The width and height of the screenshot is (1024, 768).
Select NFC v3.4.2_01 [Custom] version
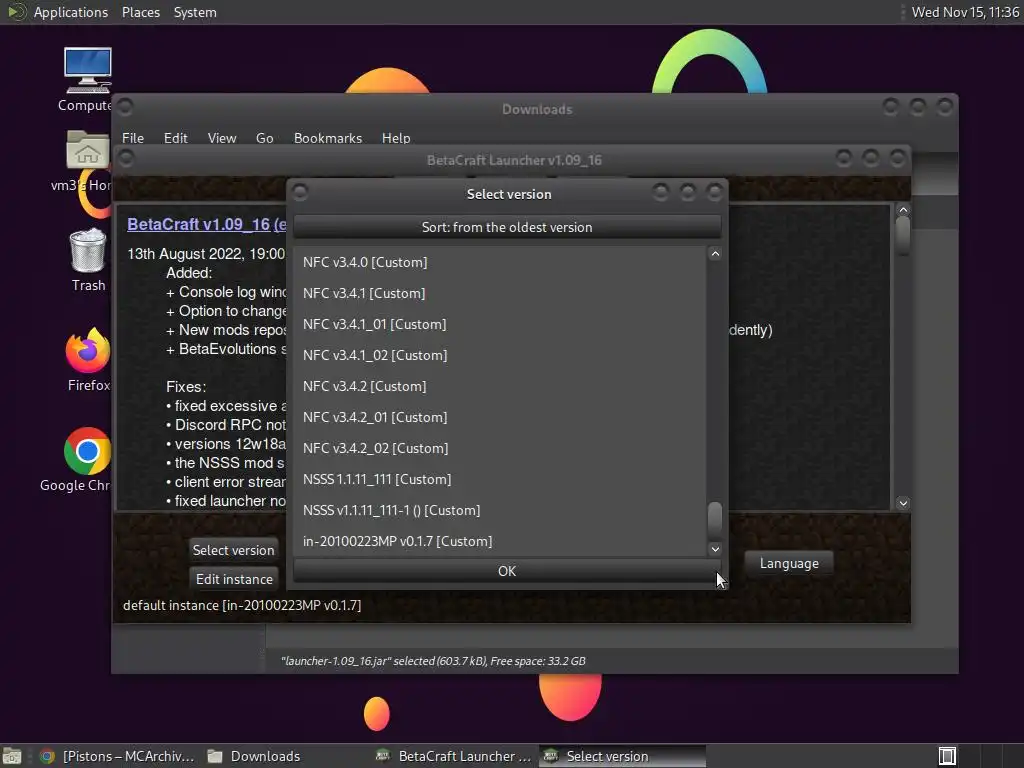click(x=500, y=417)
